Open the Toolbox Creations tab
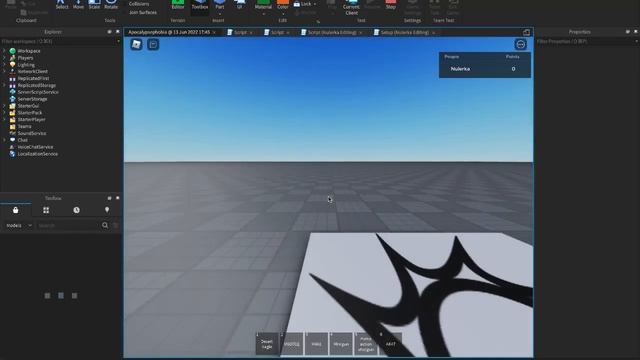Image resolution: width=640 pixels, height=360 pixels. click(107, 210)
